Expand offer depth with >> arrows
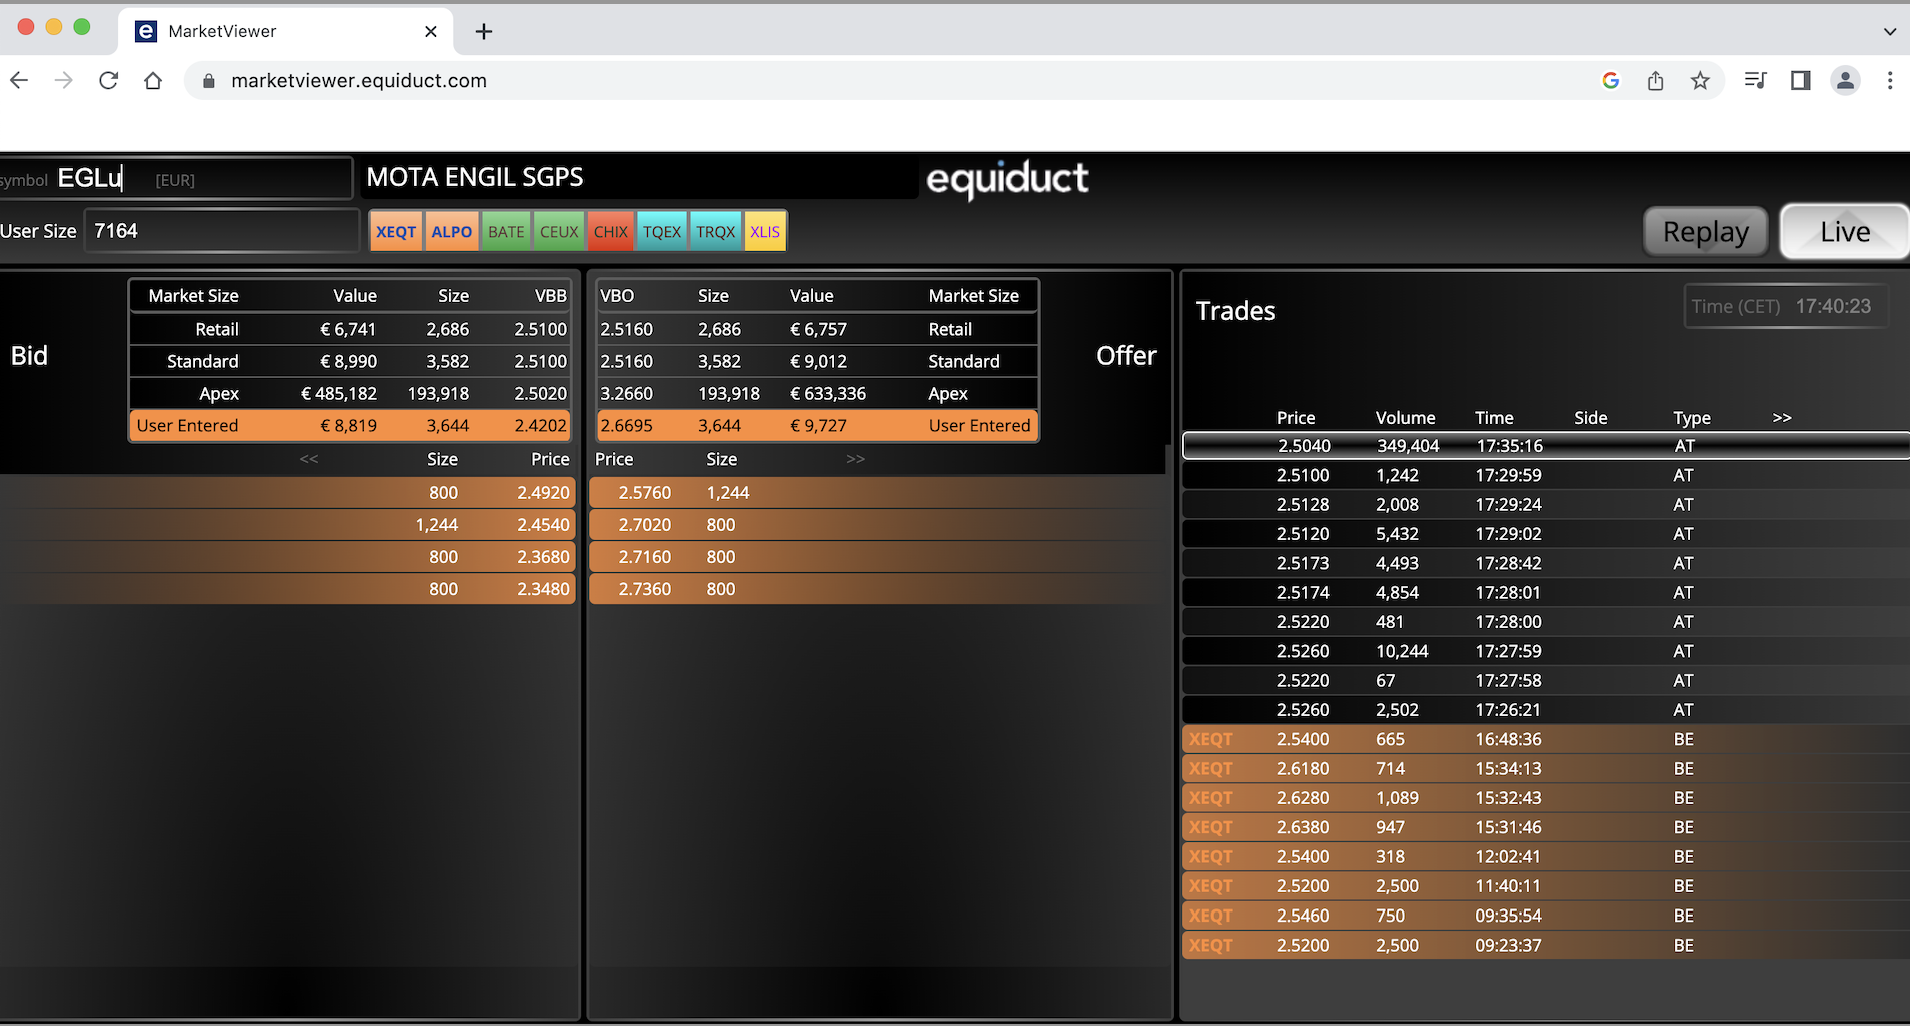Viewport: 1910px width, 1026px height. coord(855,459)
